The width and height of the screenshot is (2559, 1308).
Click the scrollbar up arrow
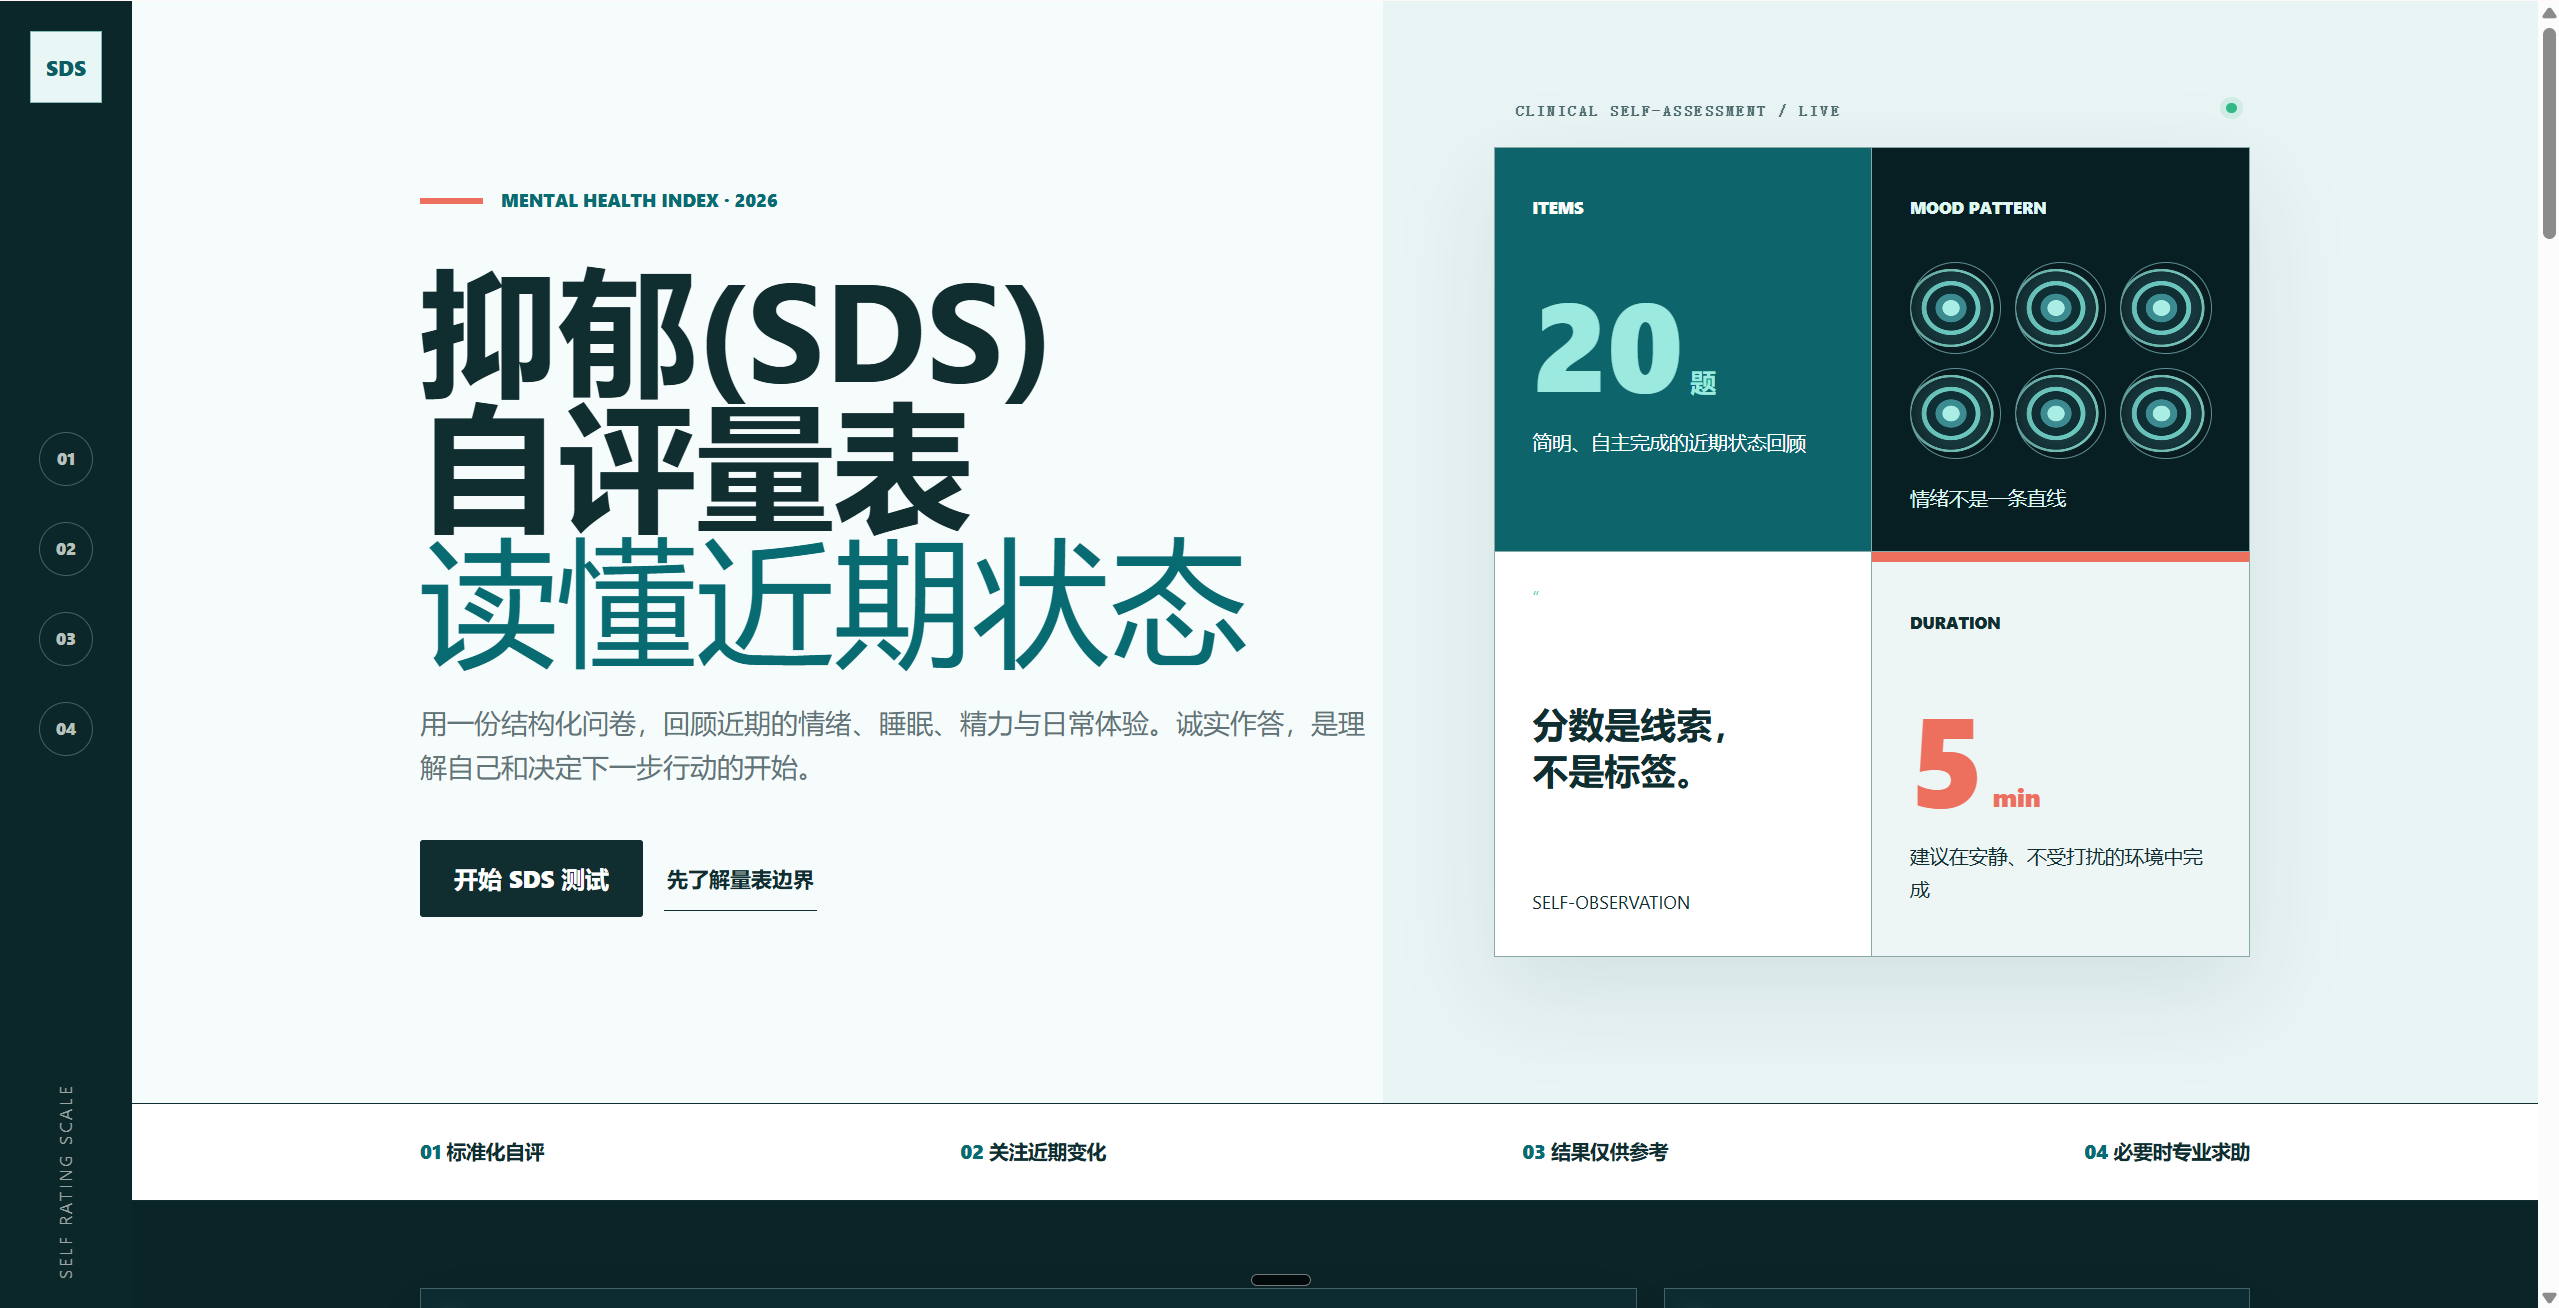(2549, 12)
